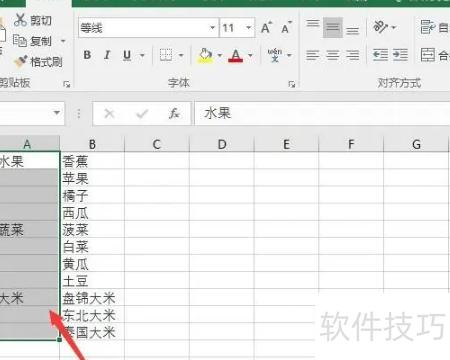
Task: Apply red font color A
Action: click(x=236, y=55)
